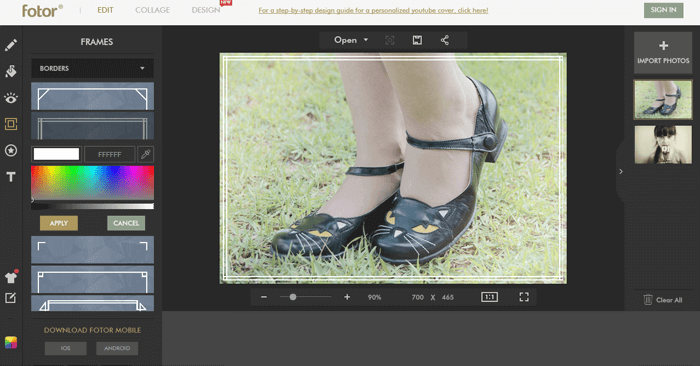Click the white color swatch
The image size is (700, 366).
pos(56,154)
